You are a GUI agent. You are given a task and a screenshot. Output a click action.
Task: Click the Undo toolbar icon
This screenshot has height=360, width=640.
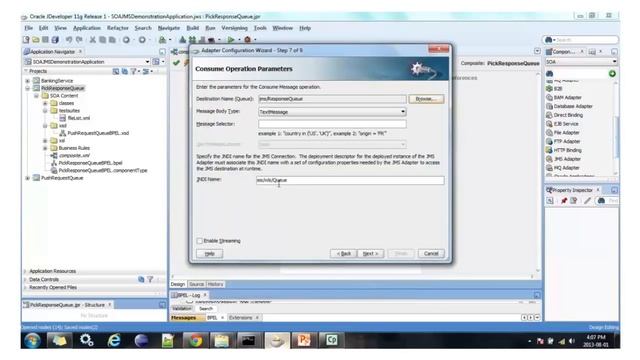[x=69, y=40]
